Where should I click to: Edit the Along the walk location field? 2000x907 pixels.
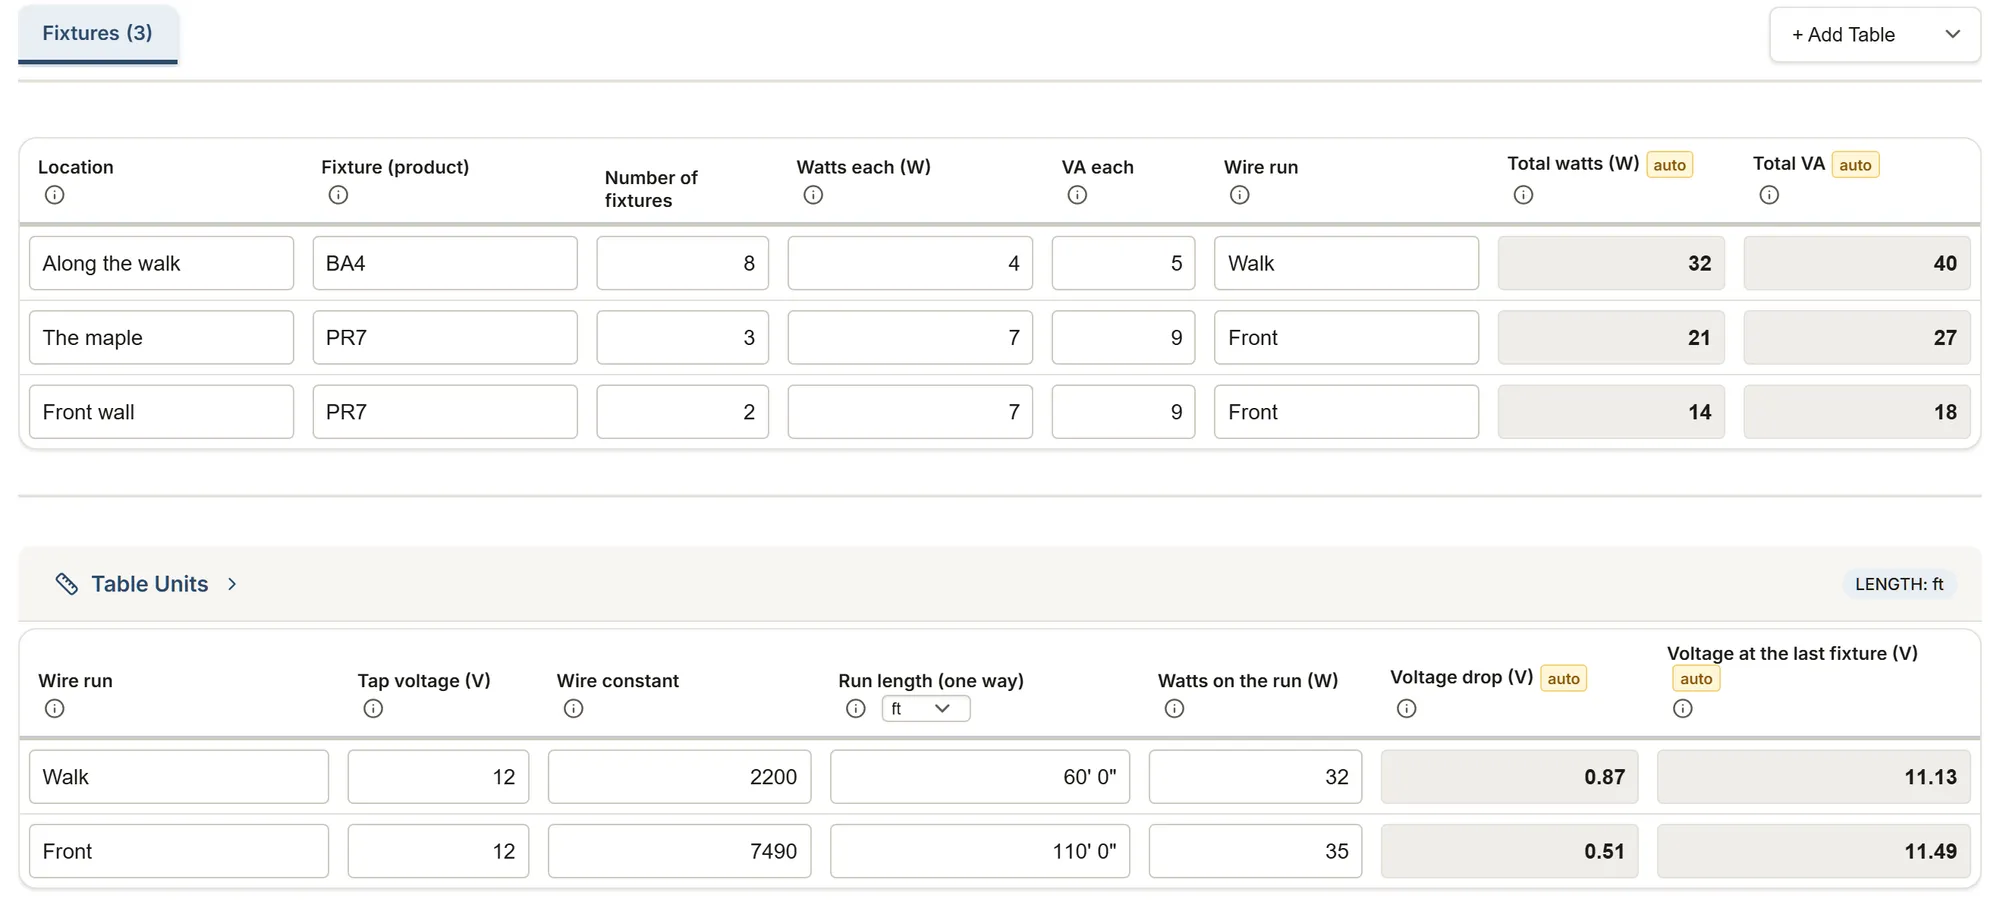tap(161, 263)
